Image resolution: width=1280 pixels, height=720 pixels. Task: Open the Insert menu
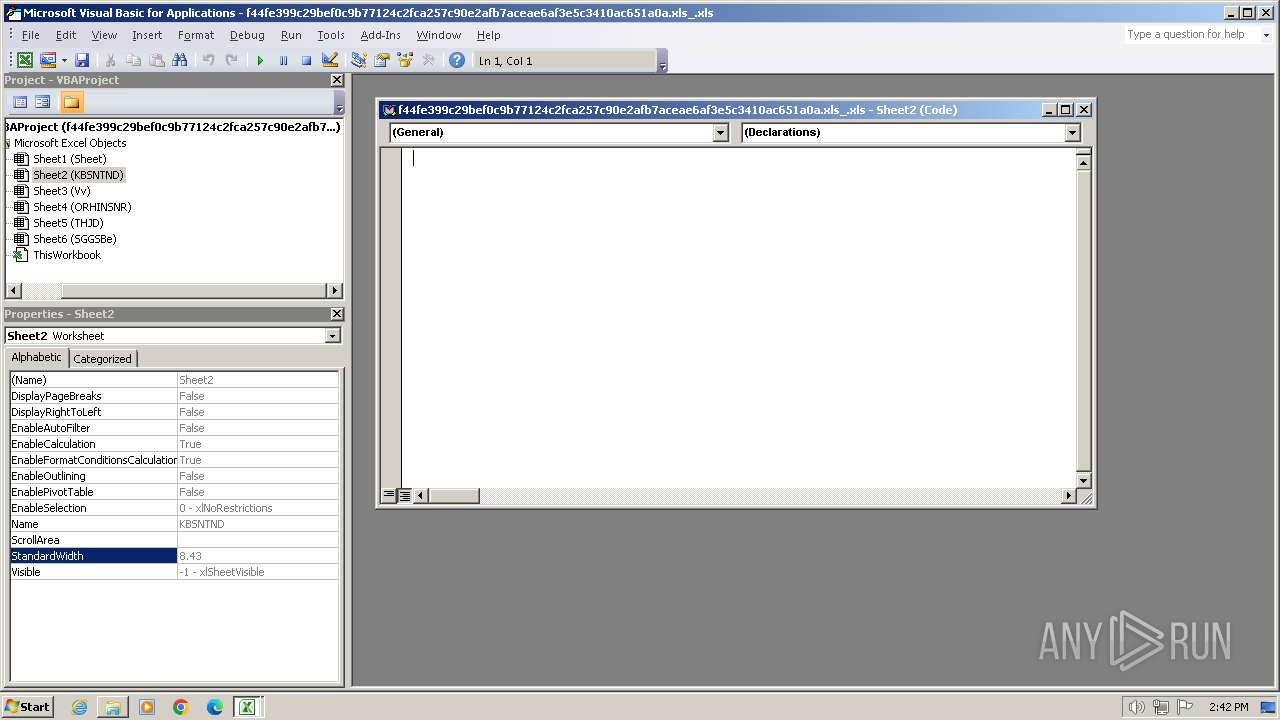147,35
